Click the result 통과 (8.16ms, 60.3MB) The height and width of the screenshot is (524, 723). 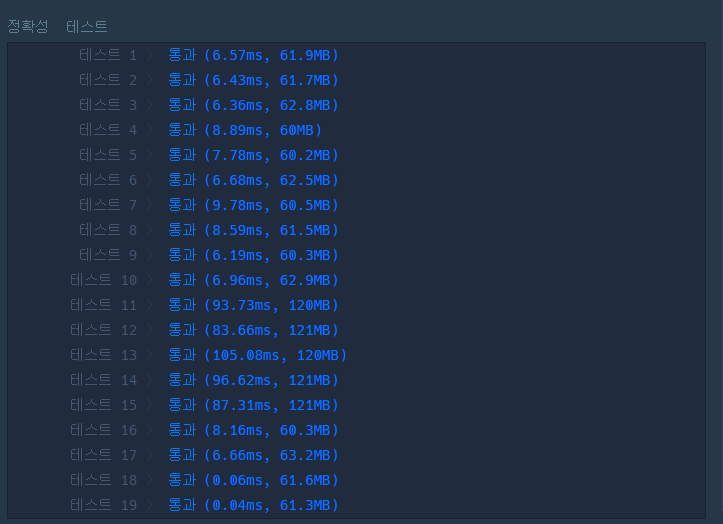coord(253,429)
